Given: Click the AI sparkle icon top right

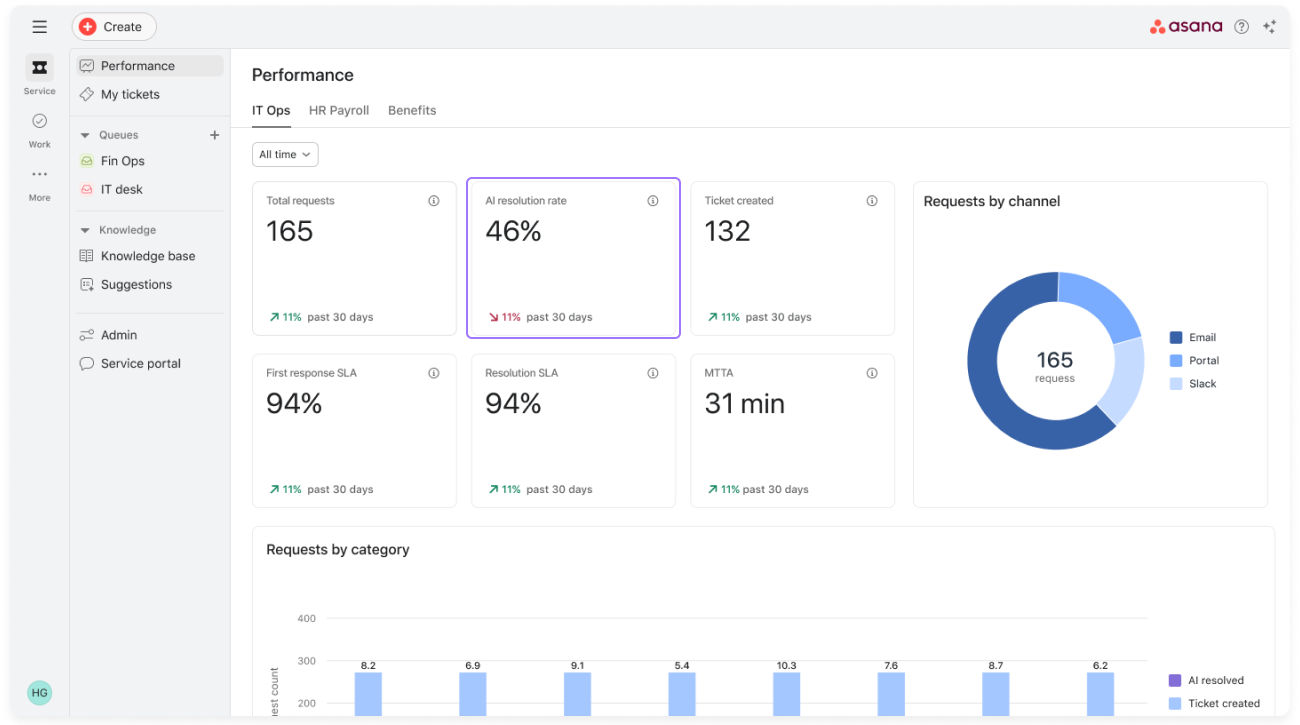Looking at the screenshot, I should (1269, 27).
